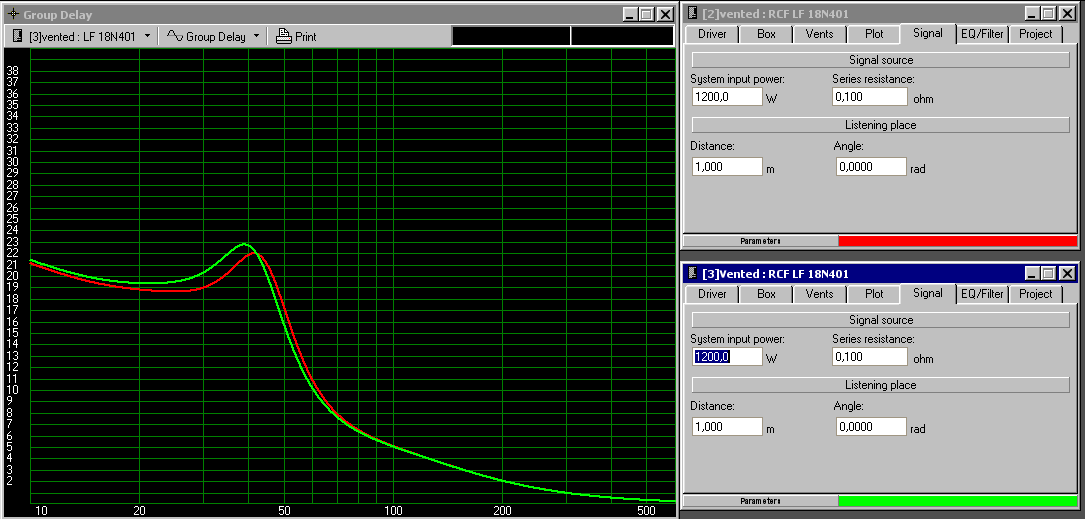Image resolution: width=1085 pixels, height=519 pixels.
Task: Select the Vents tab in [2]vented window
Action: pos(819,34)
